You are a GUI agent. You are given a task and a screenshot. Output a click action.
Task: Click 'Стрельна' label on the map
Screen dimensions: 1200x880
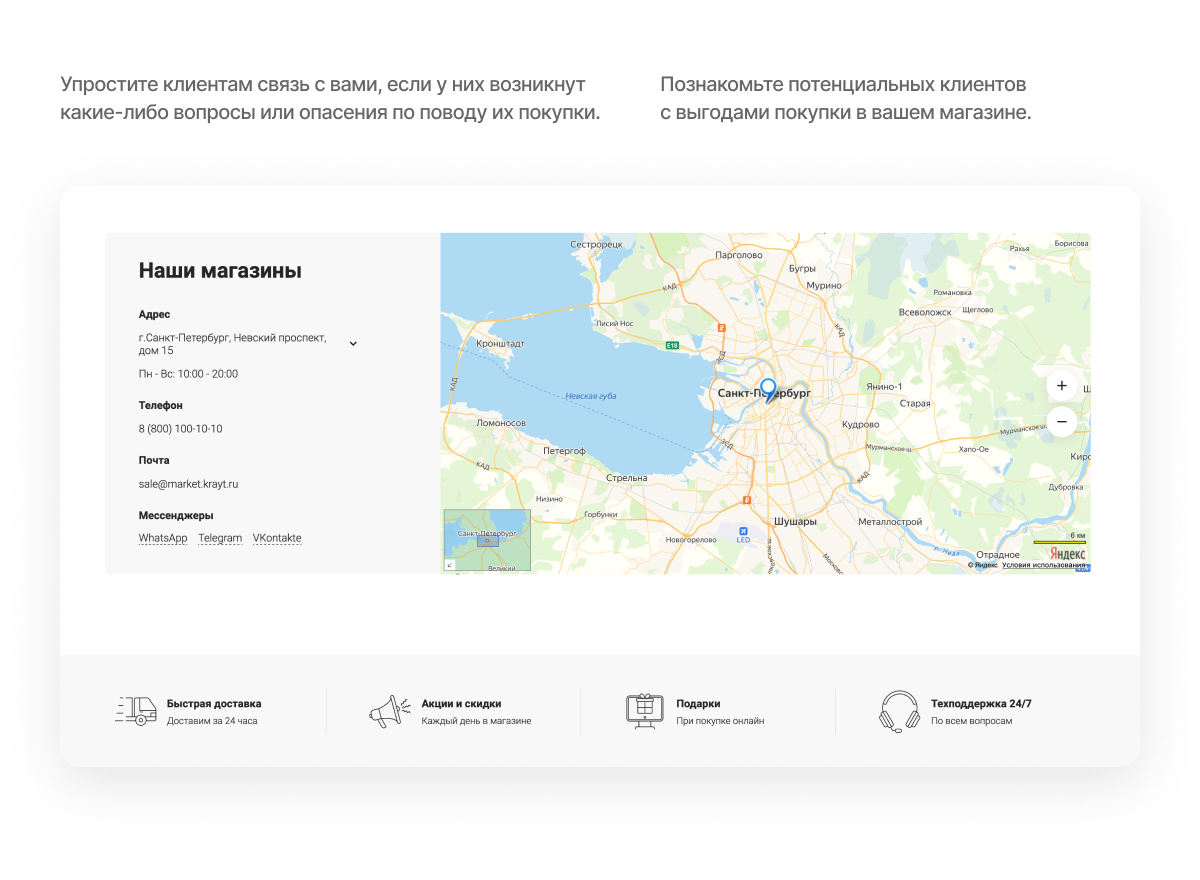[626, 478]
